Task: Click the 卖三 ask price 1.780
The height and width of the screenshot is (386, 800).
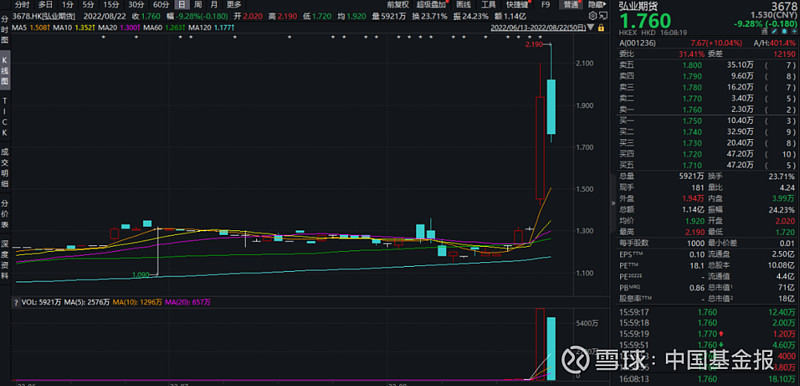Action: coord(692,87)
